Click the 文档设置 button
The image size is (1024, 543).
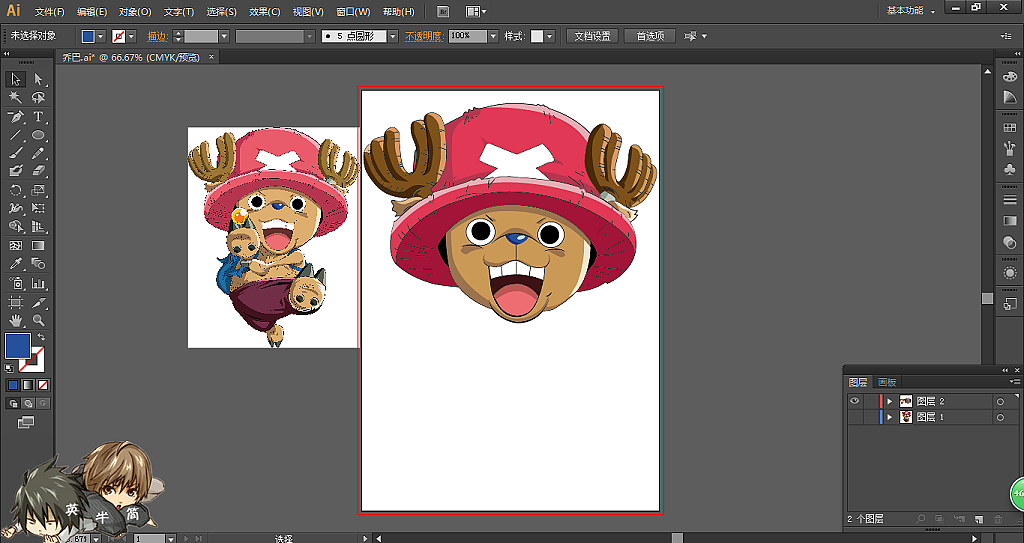point(592,36)
